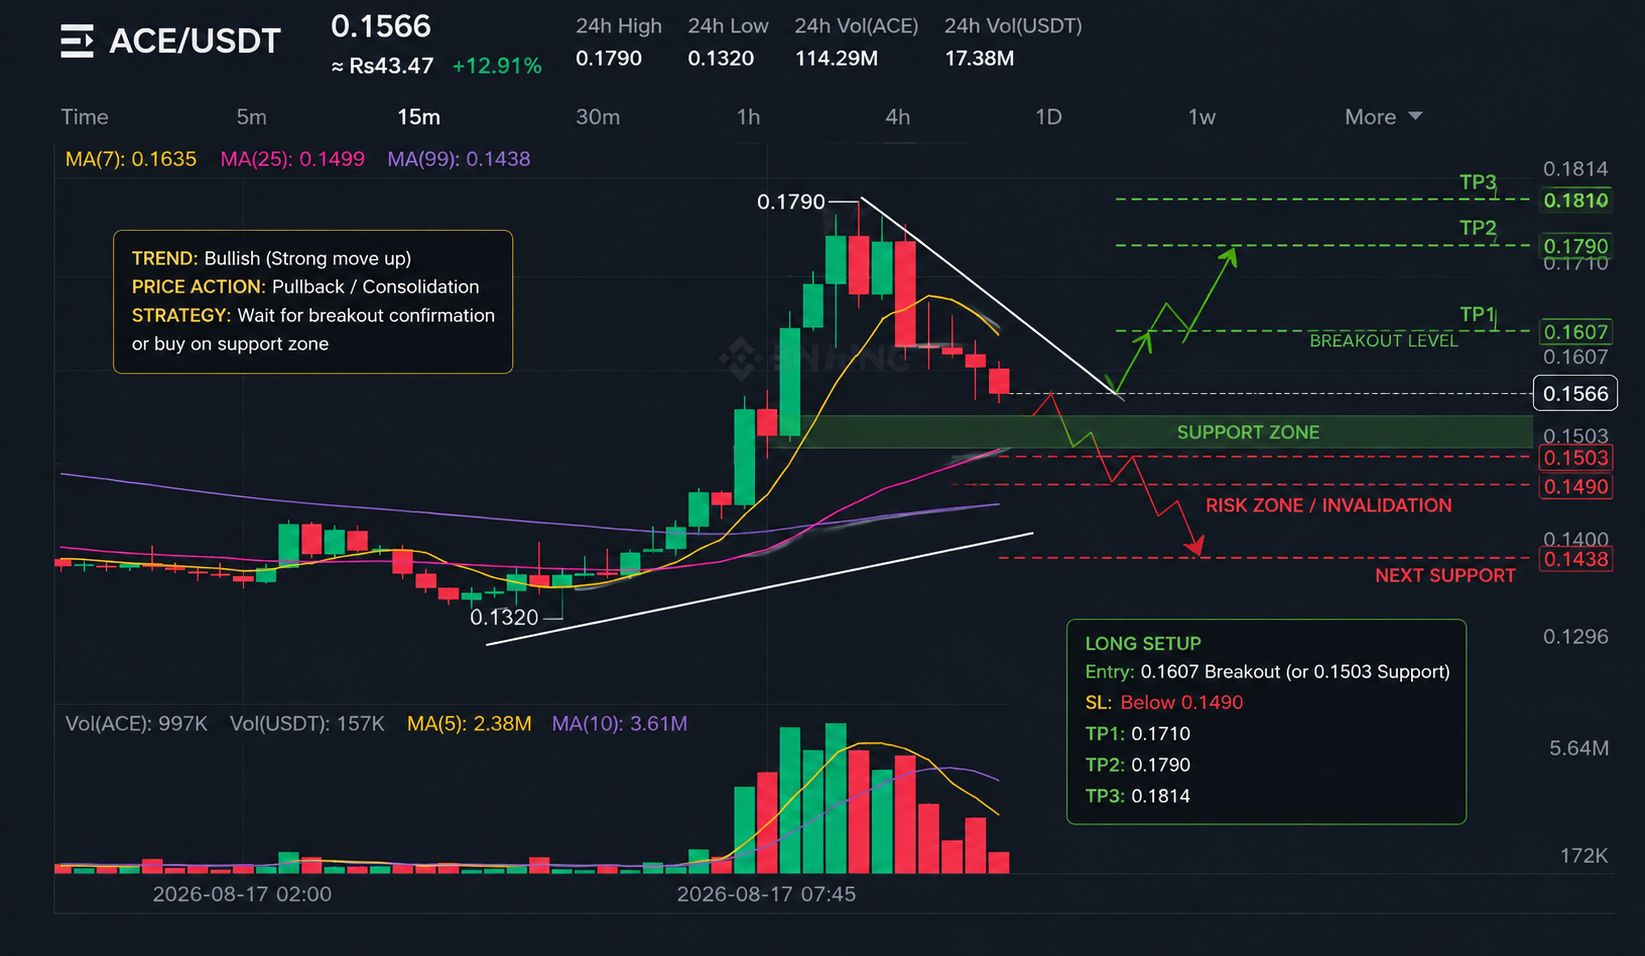Click the 0.1566 current price tag on axis

point(1575,393)
